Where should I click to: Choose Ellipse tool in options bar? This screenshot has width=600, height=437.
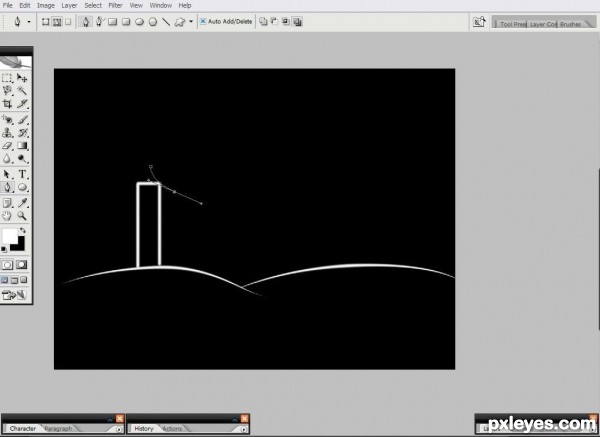[139, 22]
